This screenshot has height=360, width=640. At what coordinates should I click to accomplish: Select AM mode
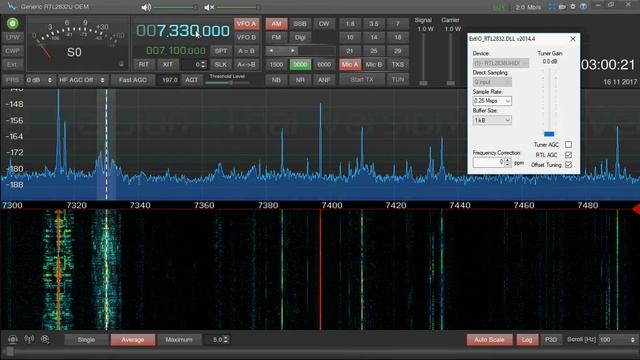click(276, 24)
